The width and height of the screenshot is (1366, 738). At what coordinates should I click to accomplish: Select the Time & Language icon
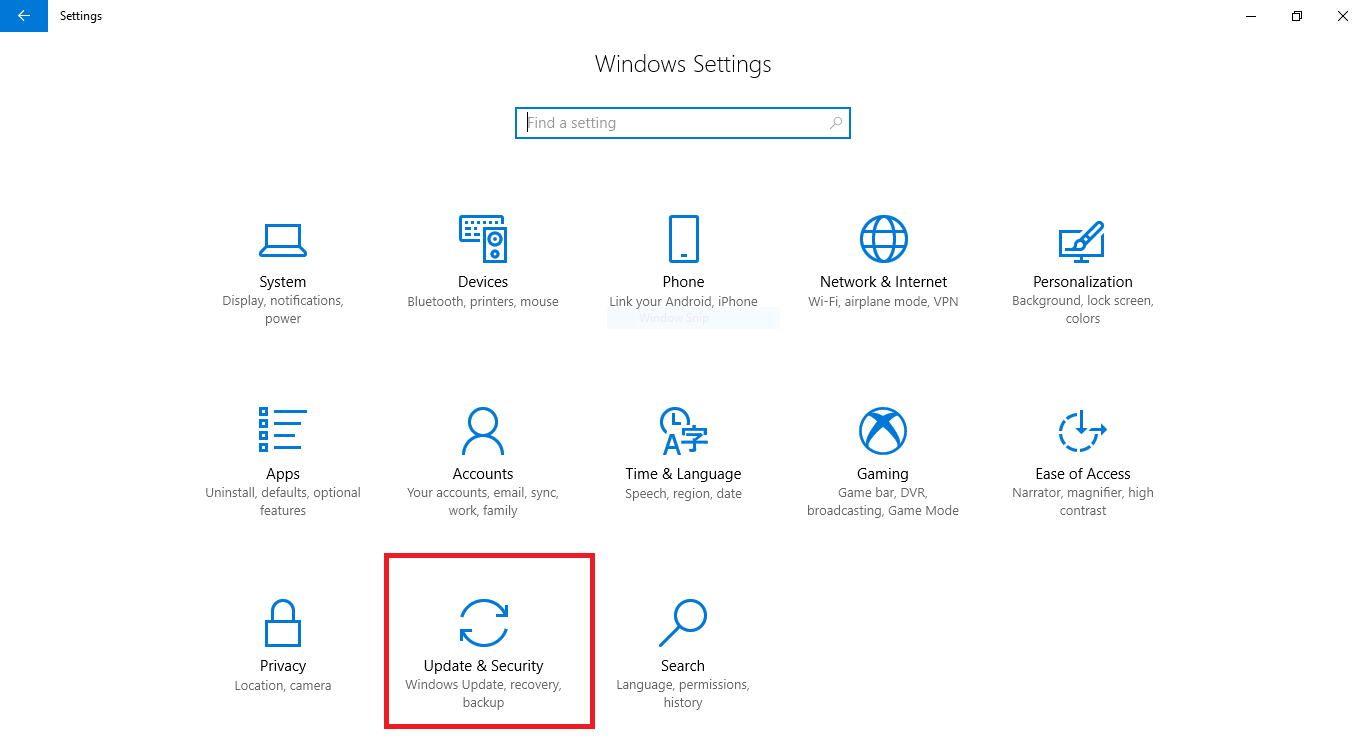pyautogui.click(x=683, y=431)
